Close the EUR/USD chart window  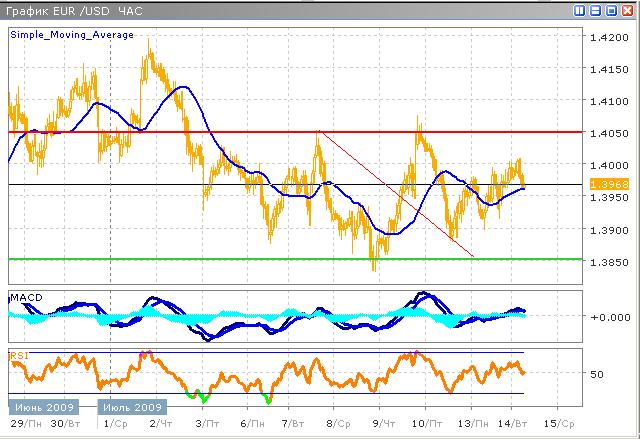click(x=626, y=10)
